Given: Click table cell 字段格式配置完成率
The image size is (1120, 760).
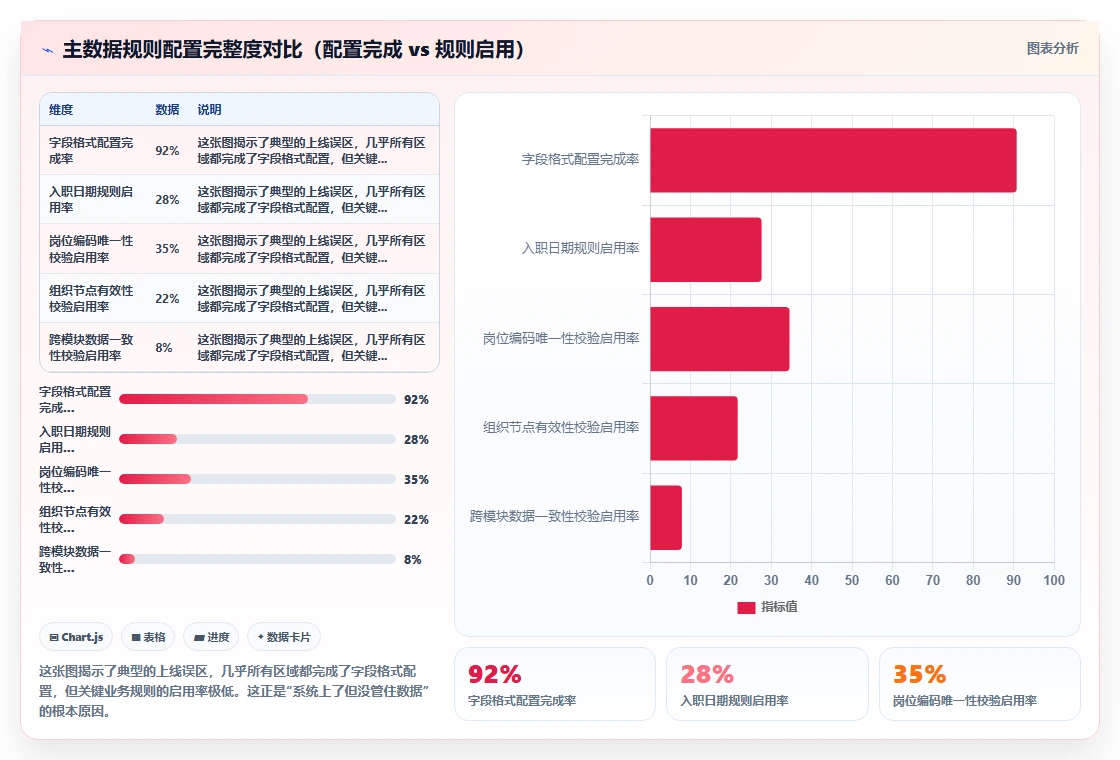Looking at the screenshot, I should (91, 151).
